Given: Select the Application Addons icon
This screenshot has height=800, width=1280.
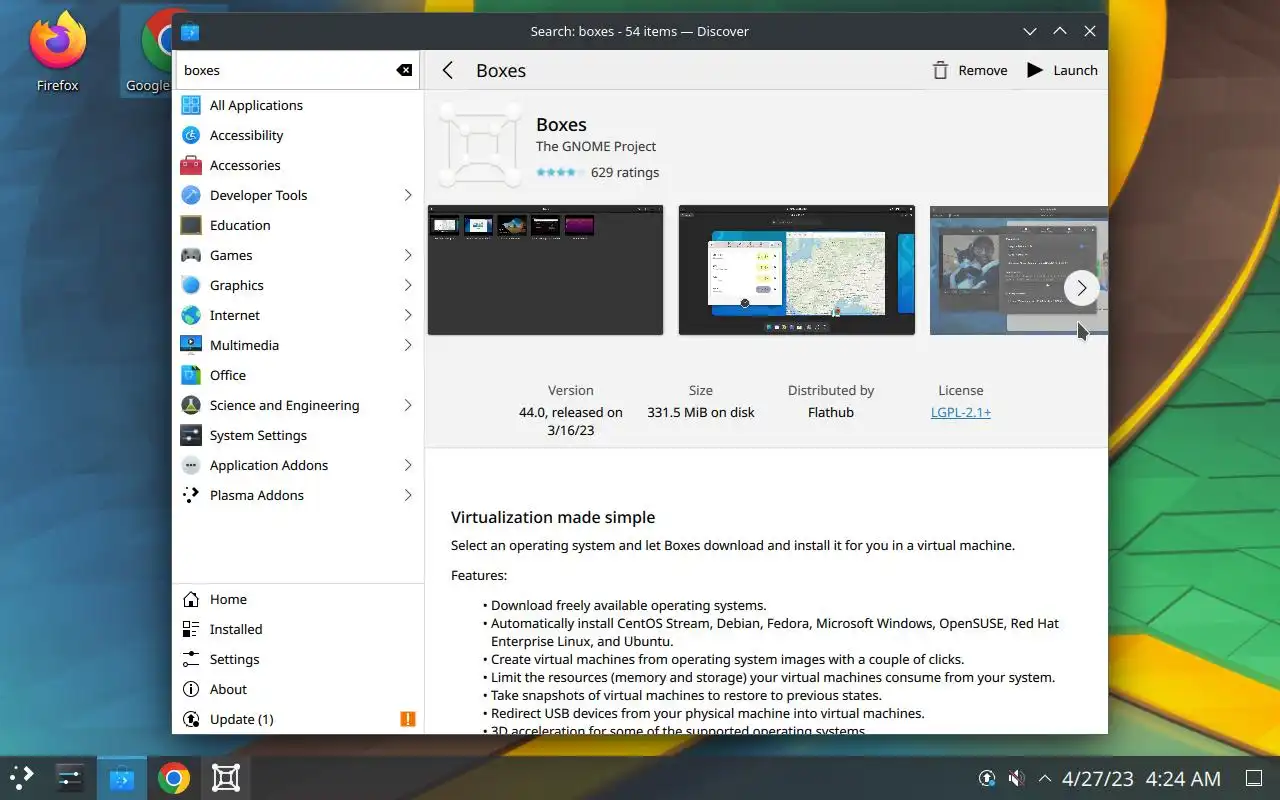Looking at the screenshot, I should (191, 465).
